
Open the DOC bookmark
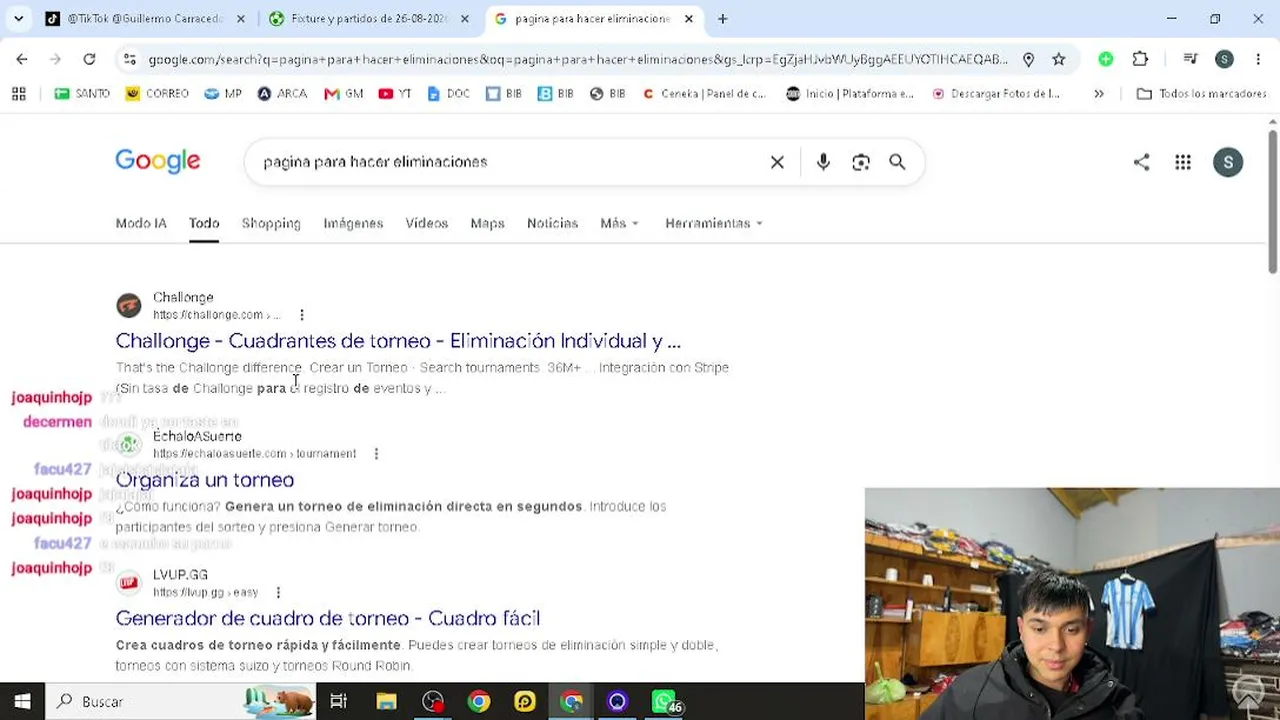pyautogui.click(x=448, y=93)
